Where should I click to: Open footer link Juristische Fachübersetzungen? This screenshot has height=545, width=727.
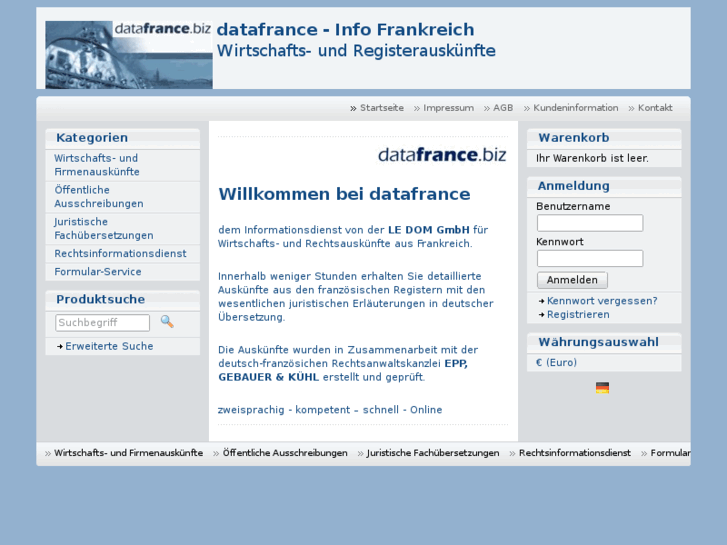[x=433, y=453]
